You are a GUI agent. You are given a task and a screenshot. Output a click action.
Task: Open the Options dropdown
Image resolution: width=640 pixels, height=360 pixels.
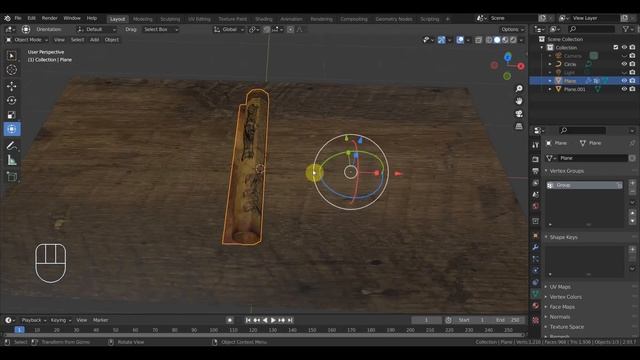pyautogui.click(x=513, y=29)
